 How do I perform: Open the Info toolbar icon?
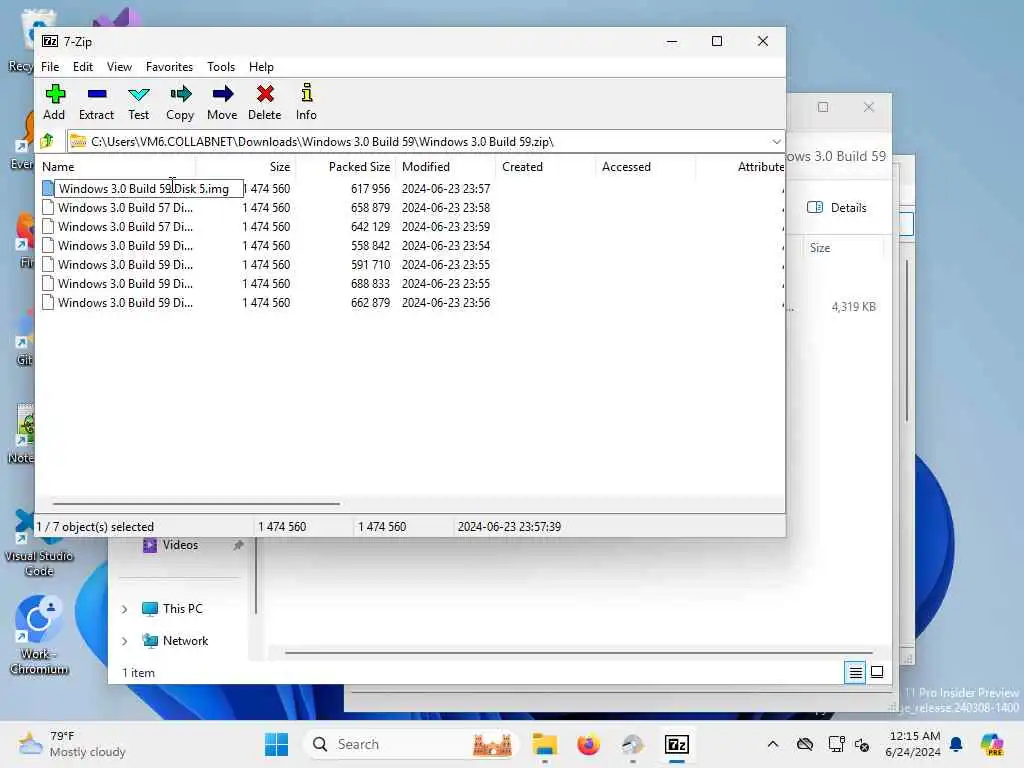306,102
